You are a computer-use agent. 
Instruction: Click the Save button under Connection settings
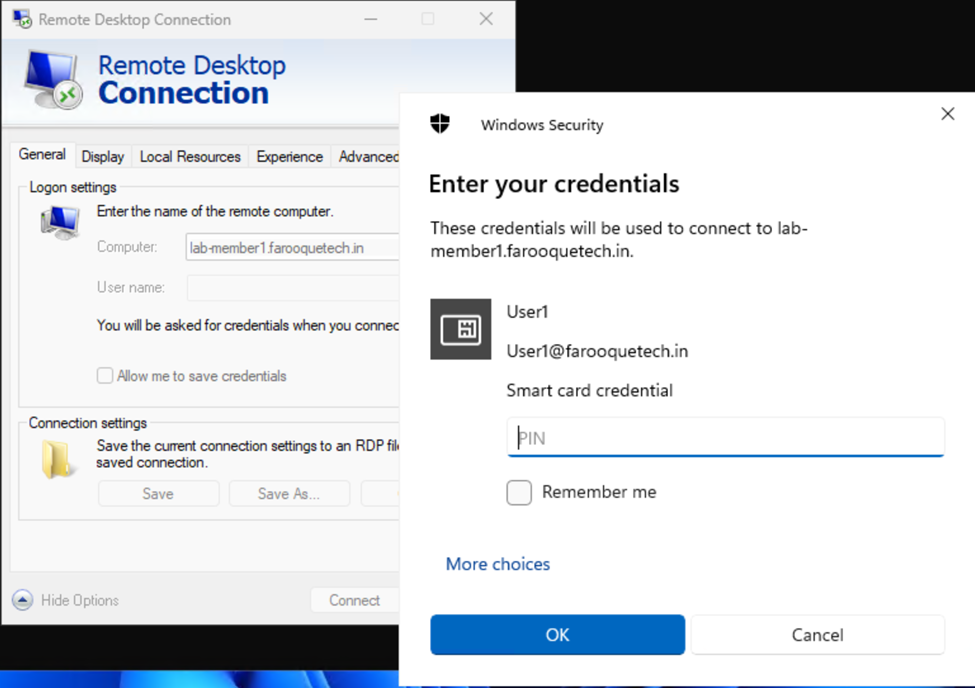159,494
